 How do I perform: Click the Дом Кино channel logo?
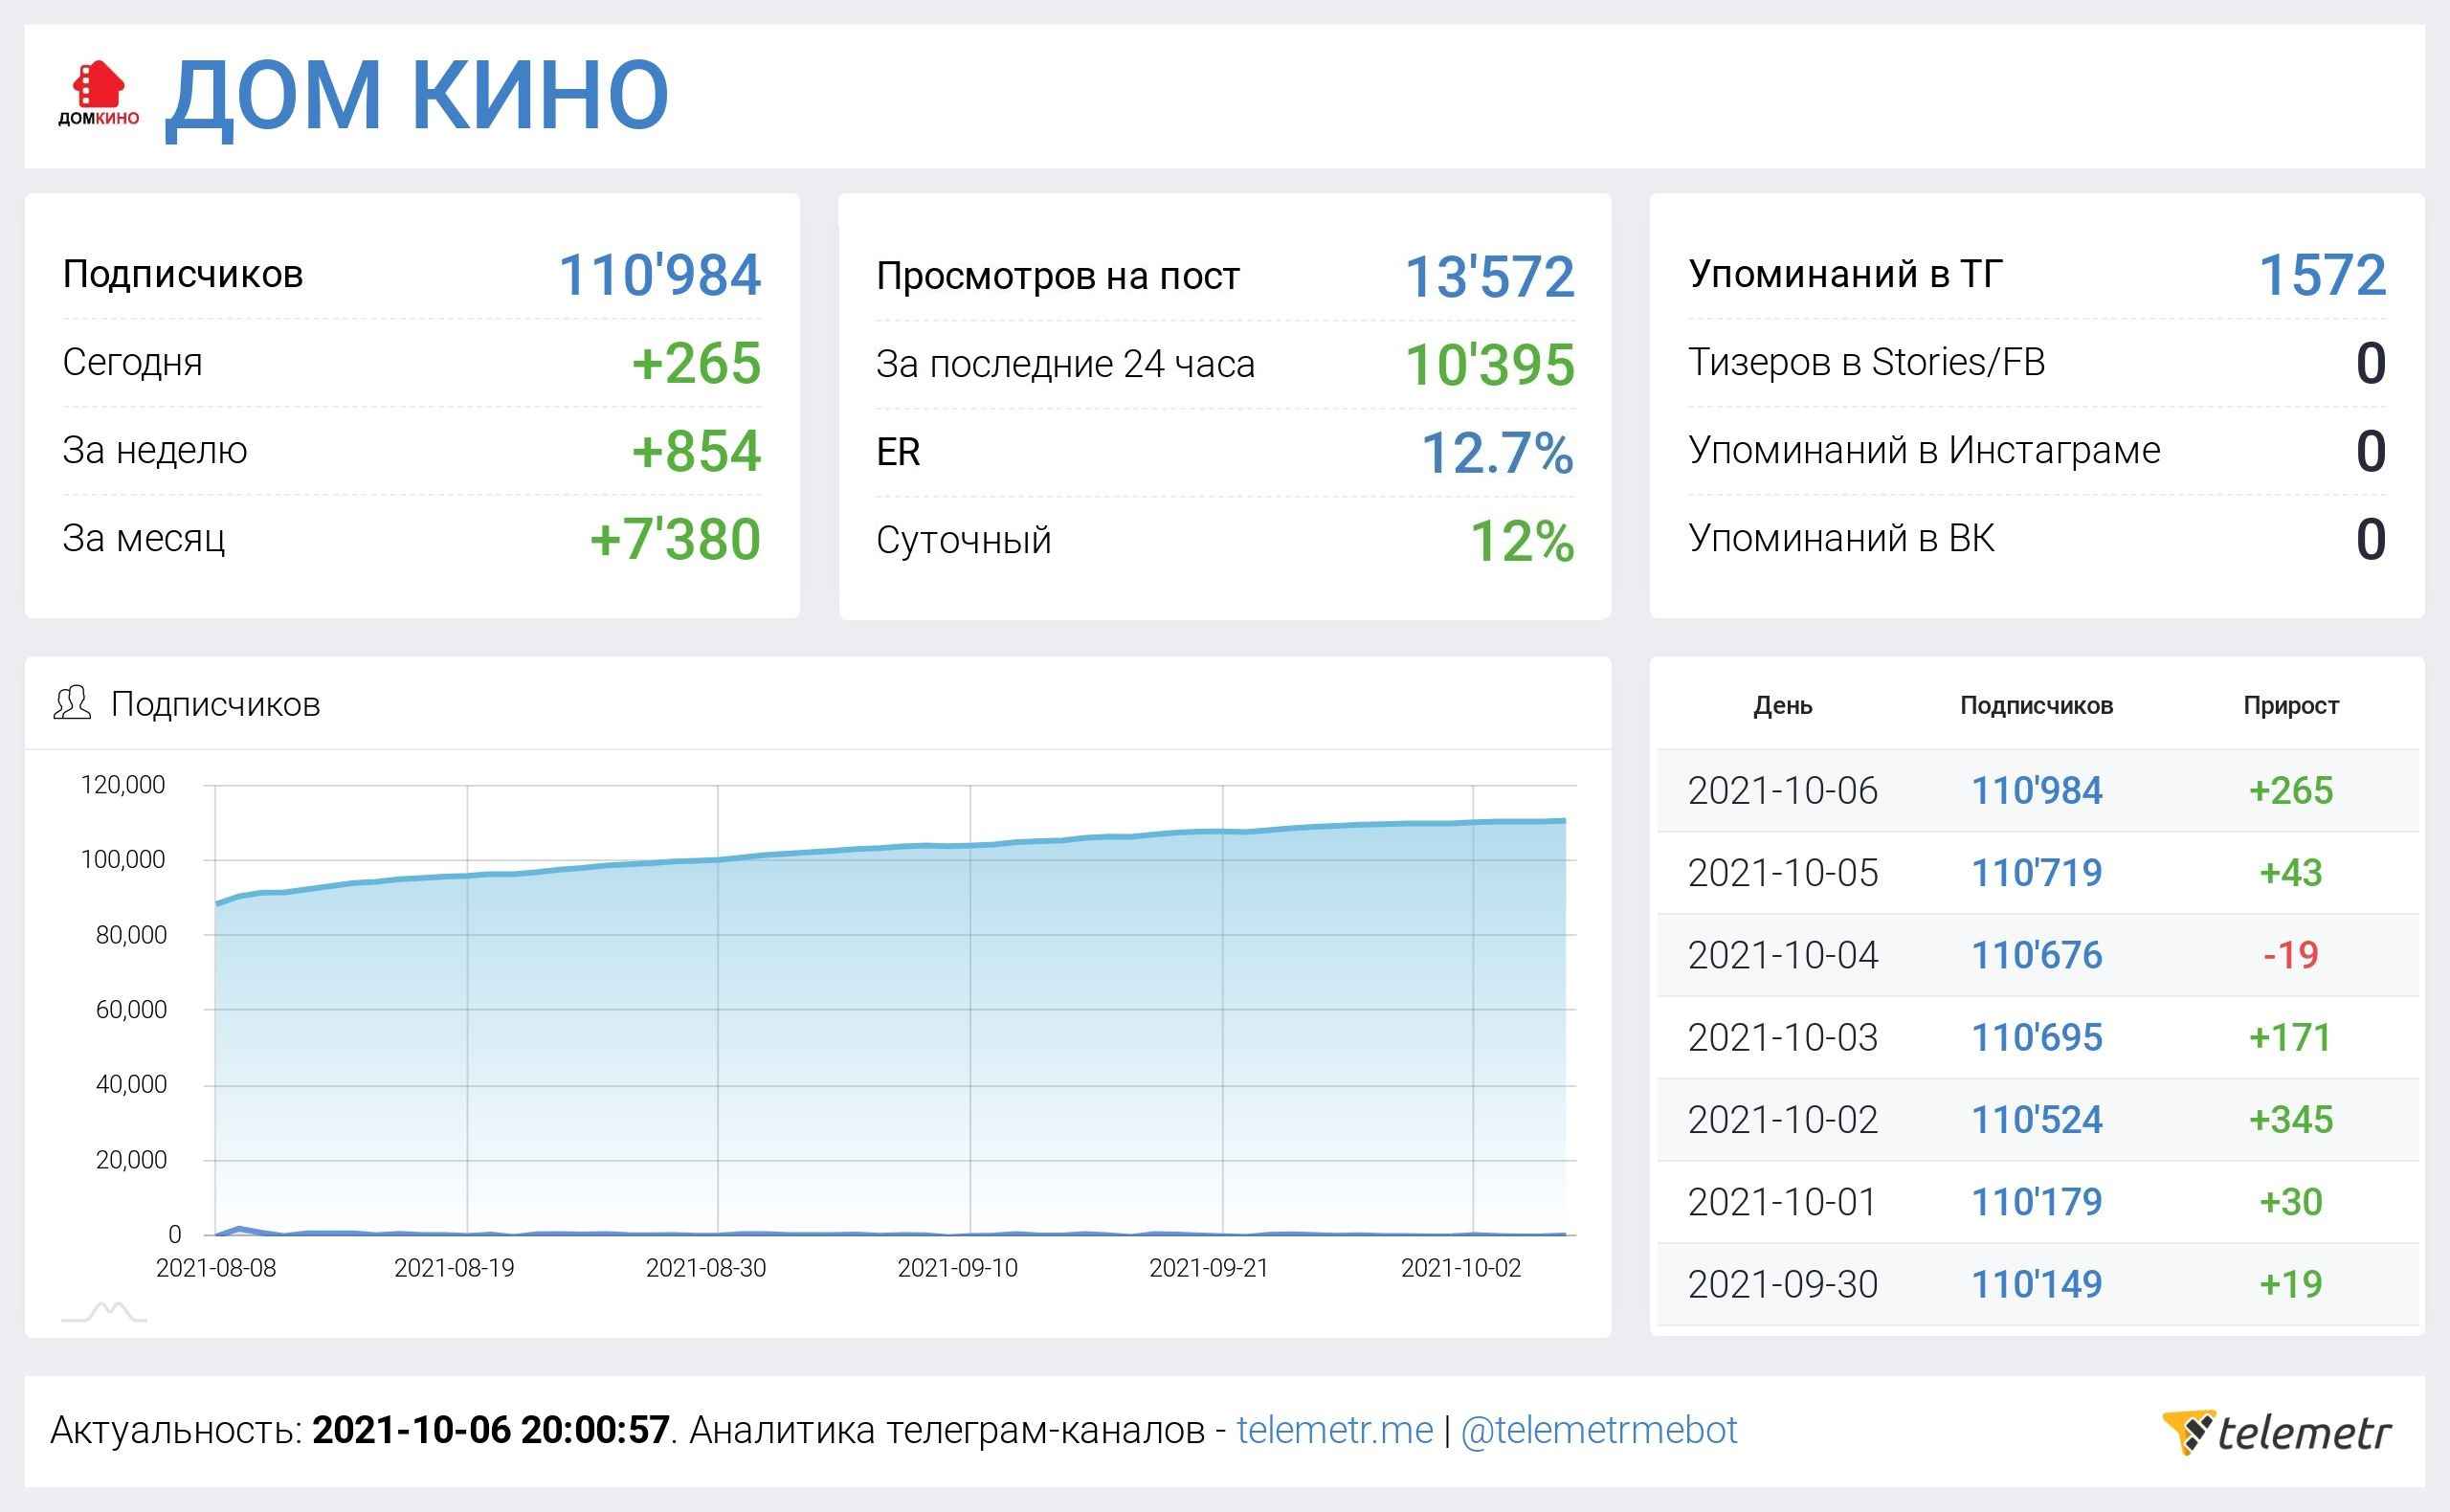tap(98, 95)
